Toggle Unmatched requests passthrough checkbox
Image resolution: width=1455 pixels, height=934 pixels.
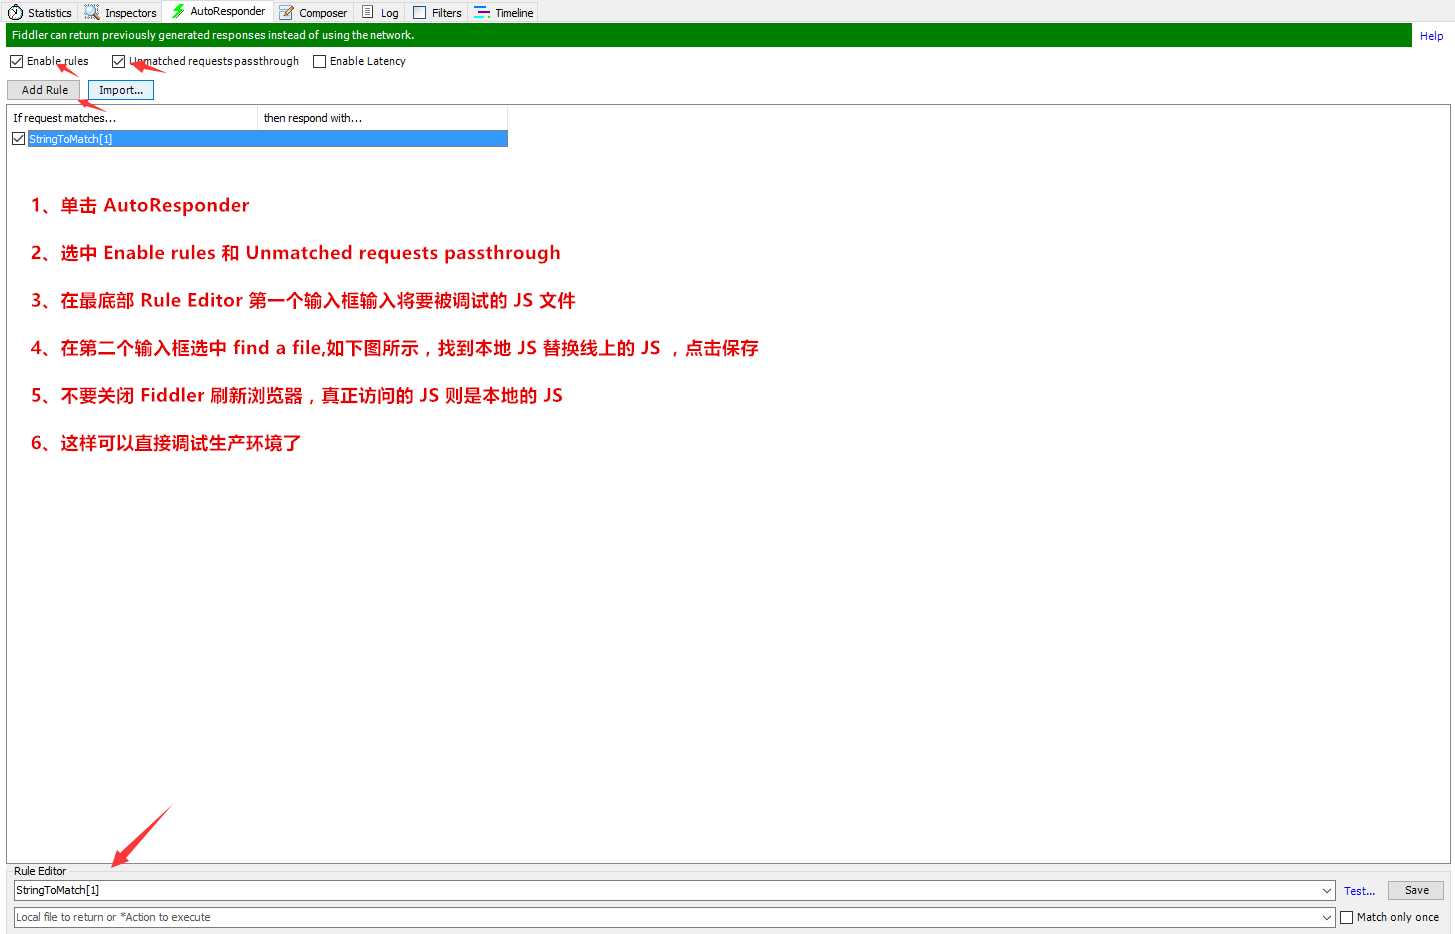(x=118, y=61)
